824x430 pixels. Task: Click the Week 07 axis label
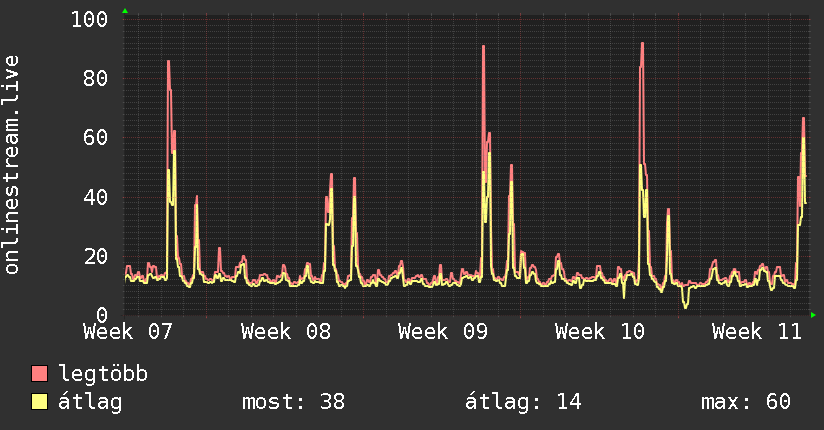pyautogui.click(x=128, y=332)
